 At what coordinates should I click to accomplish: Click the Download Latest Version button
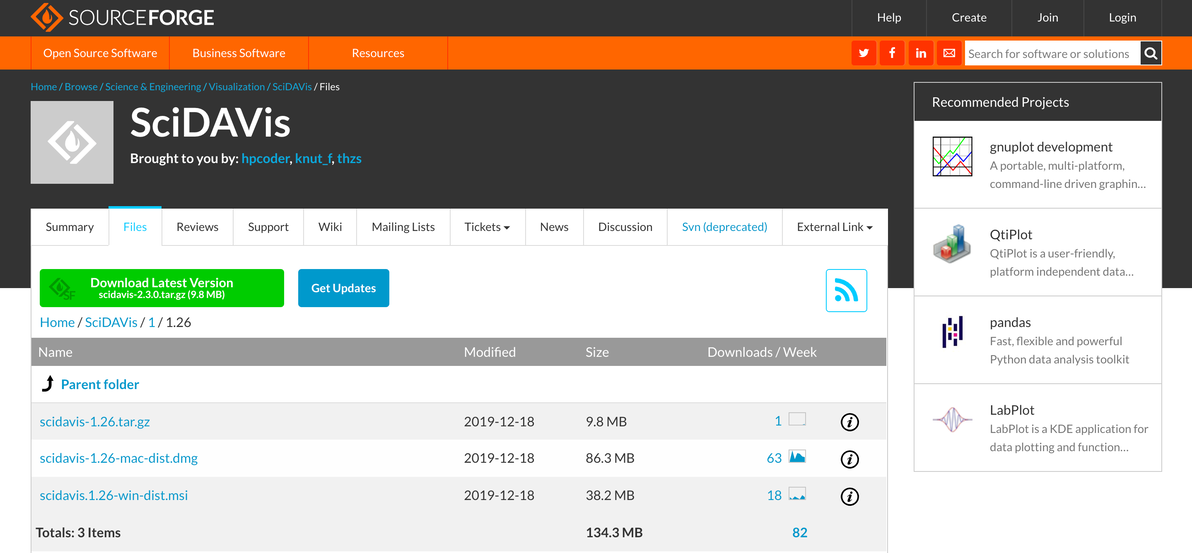pyautogui.click(x=162, y=288)
